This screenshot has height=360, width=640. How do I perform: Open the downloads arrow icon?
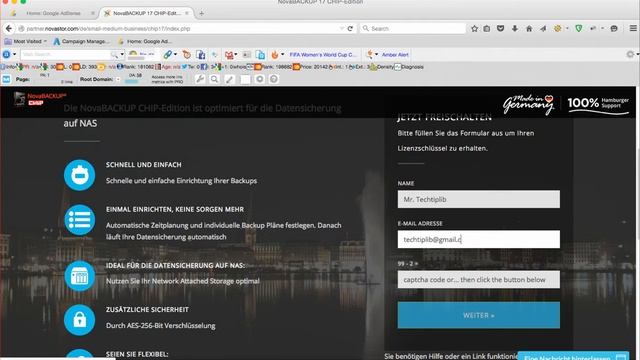tap(515, 29)
